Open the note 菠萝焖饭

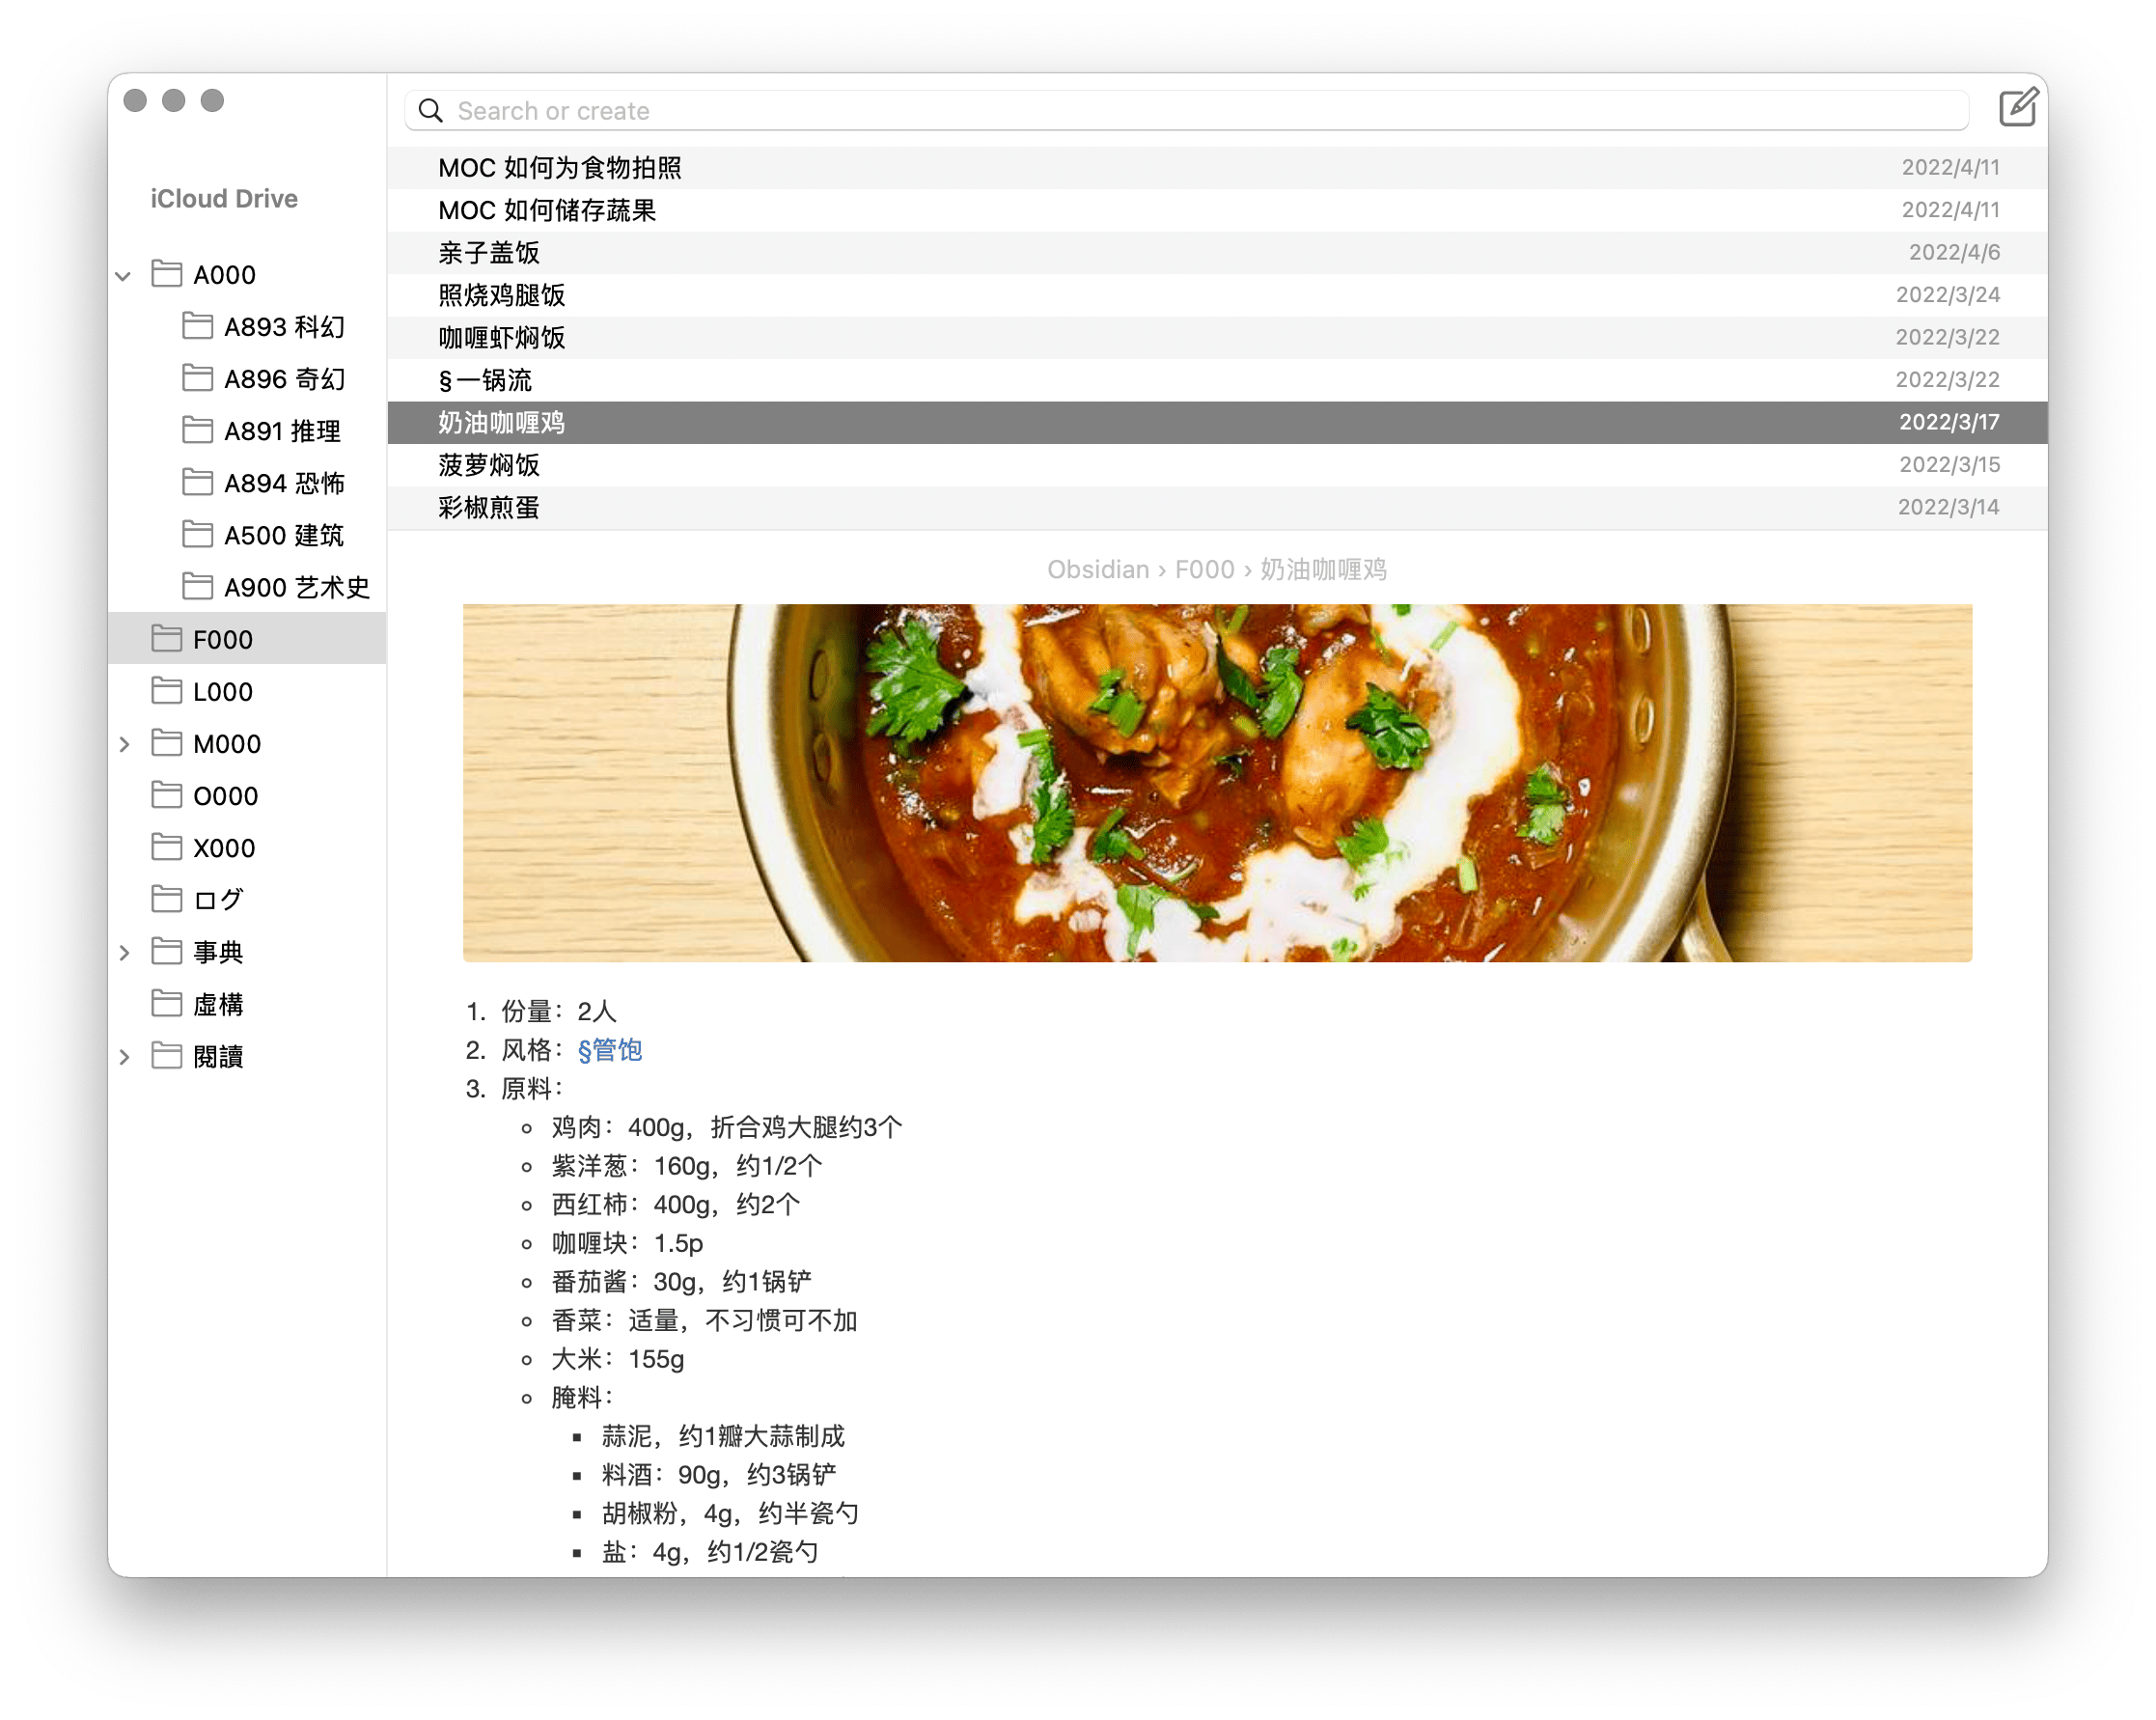[x=1217, y=465]
